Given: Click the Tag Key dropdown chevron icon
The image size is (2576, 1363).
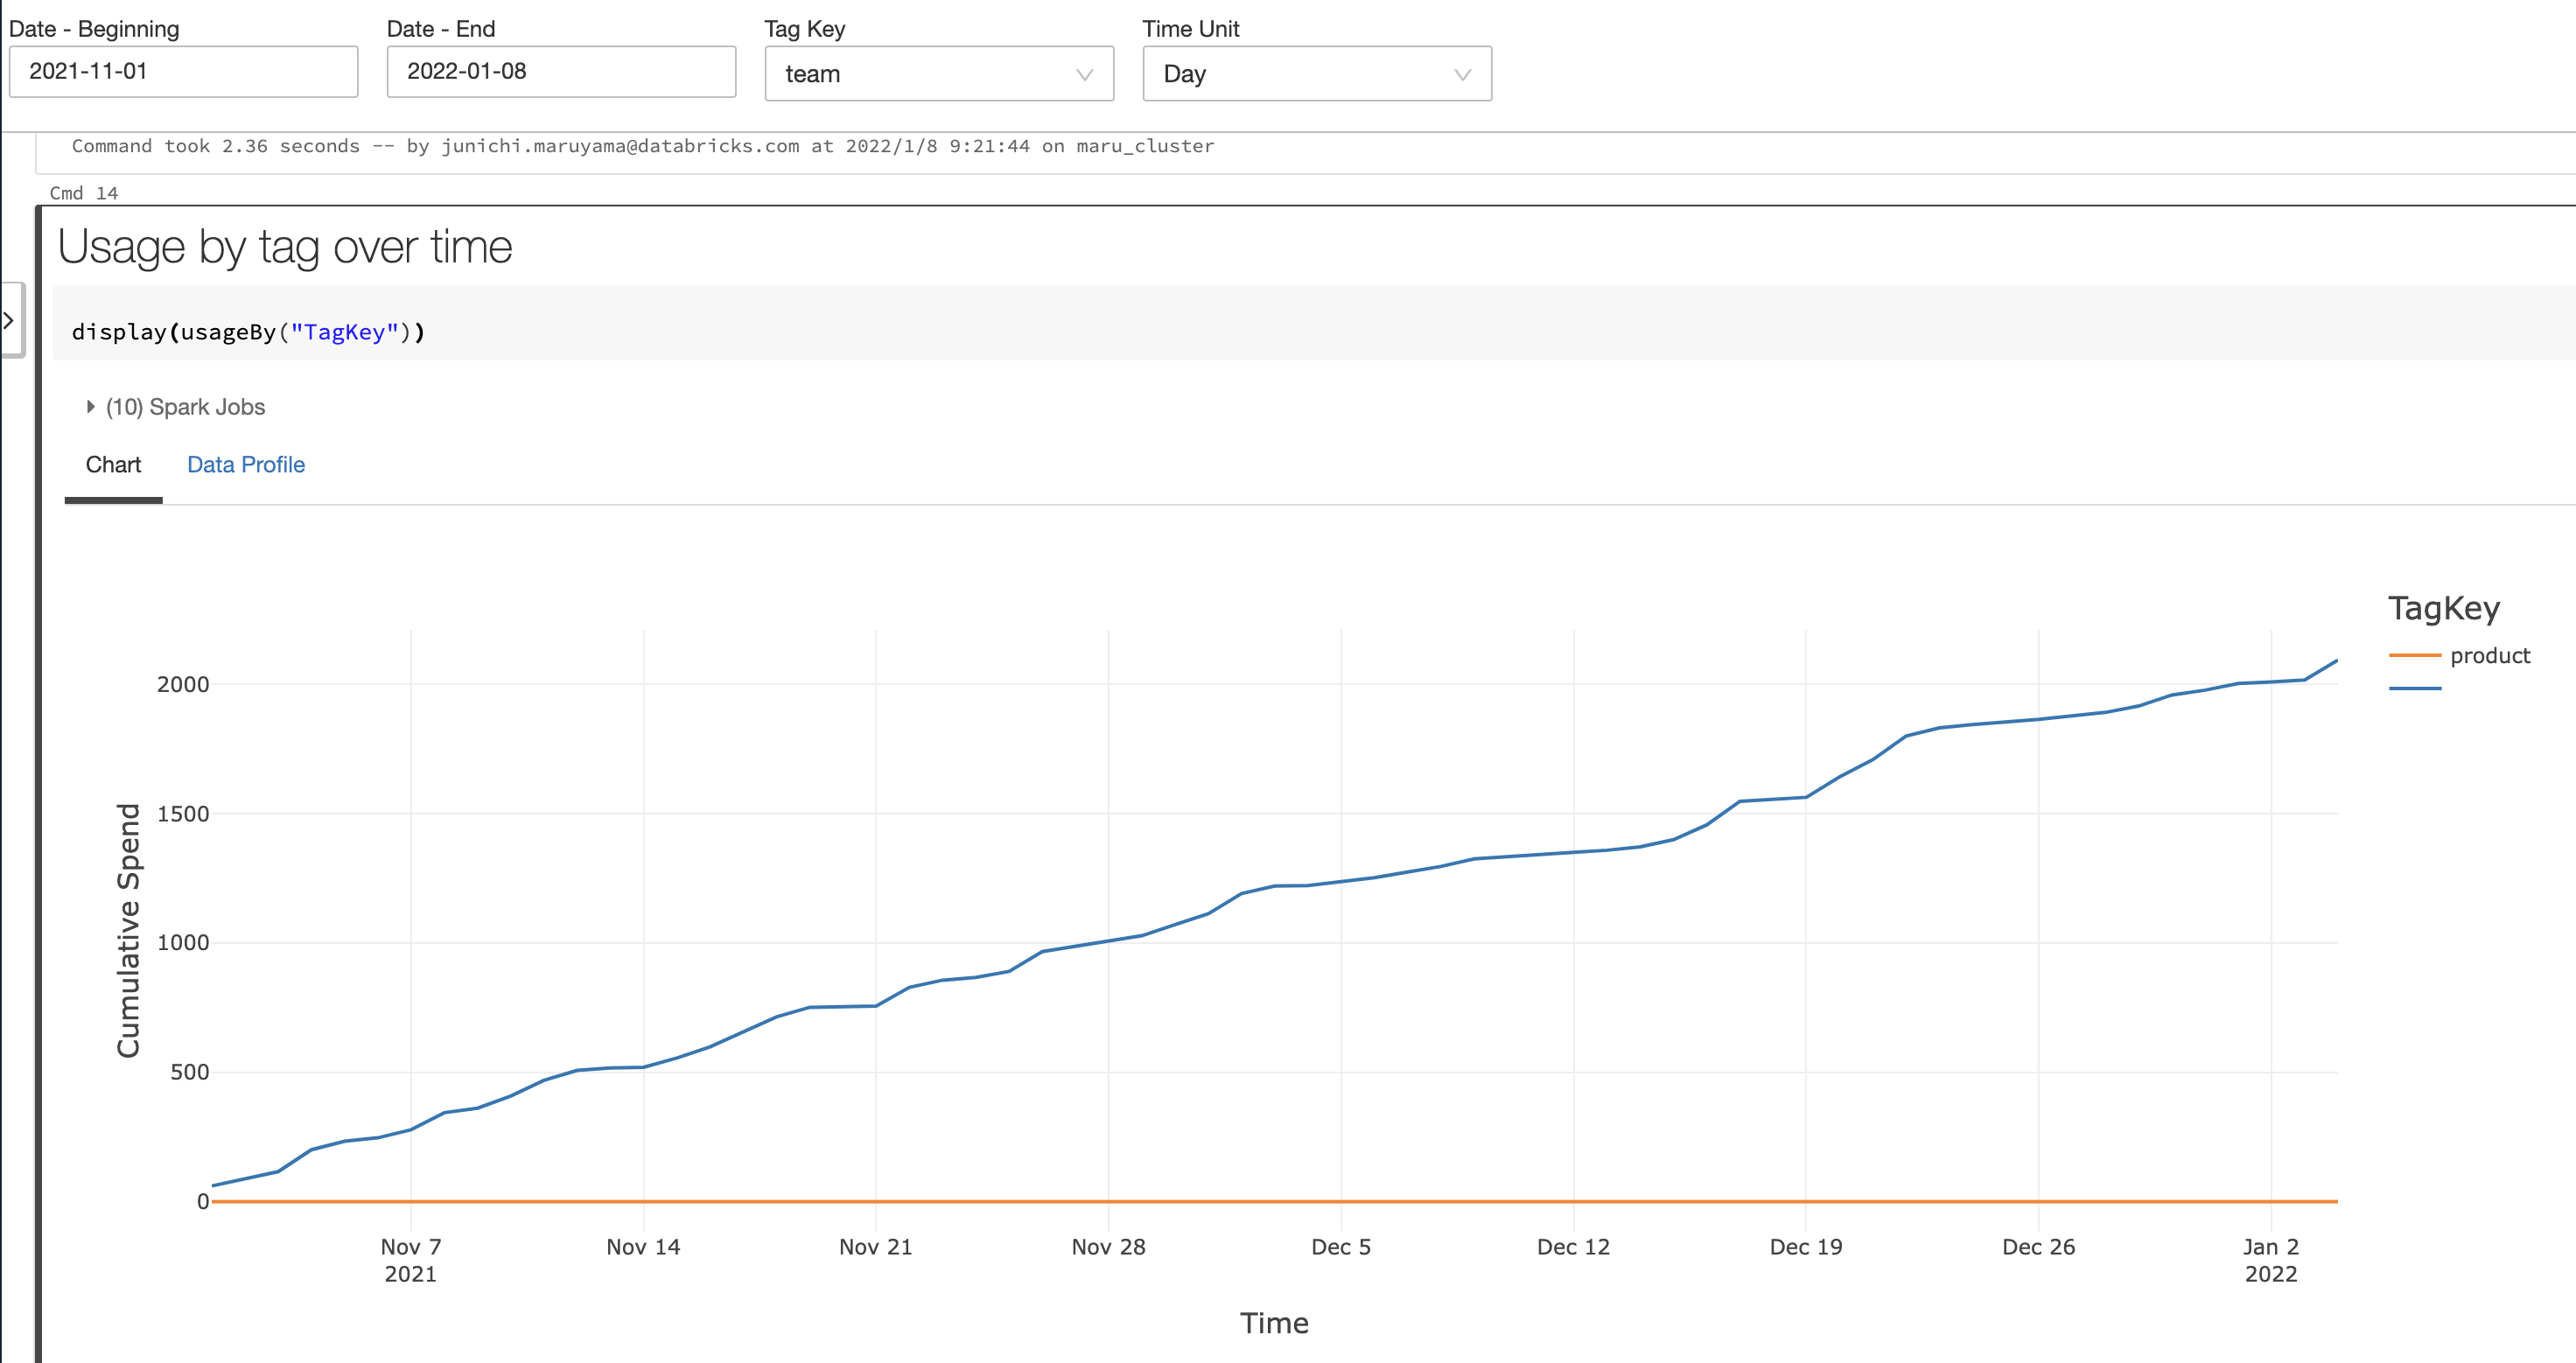Looking at the screenshot, I should click(1084, 75).
